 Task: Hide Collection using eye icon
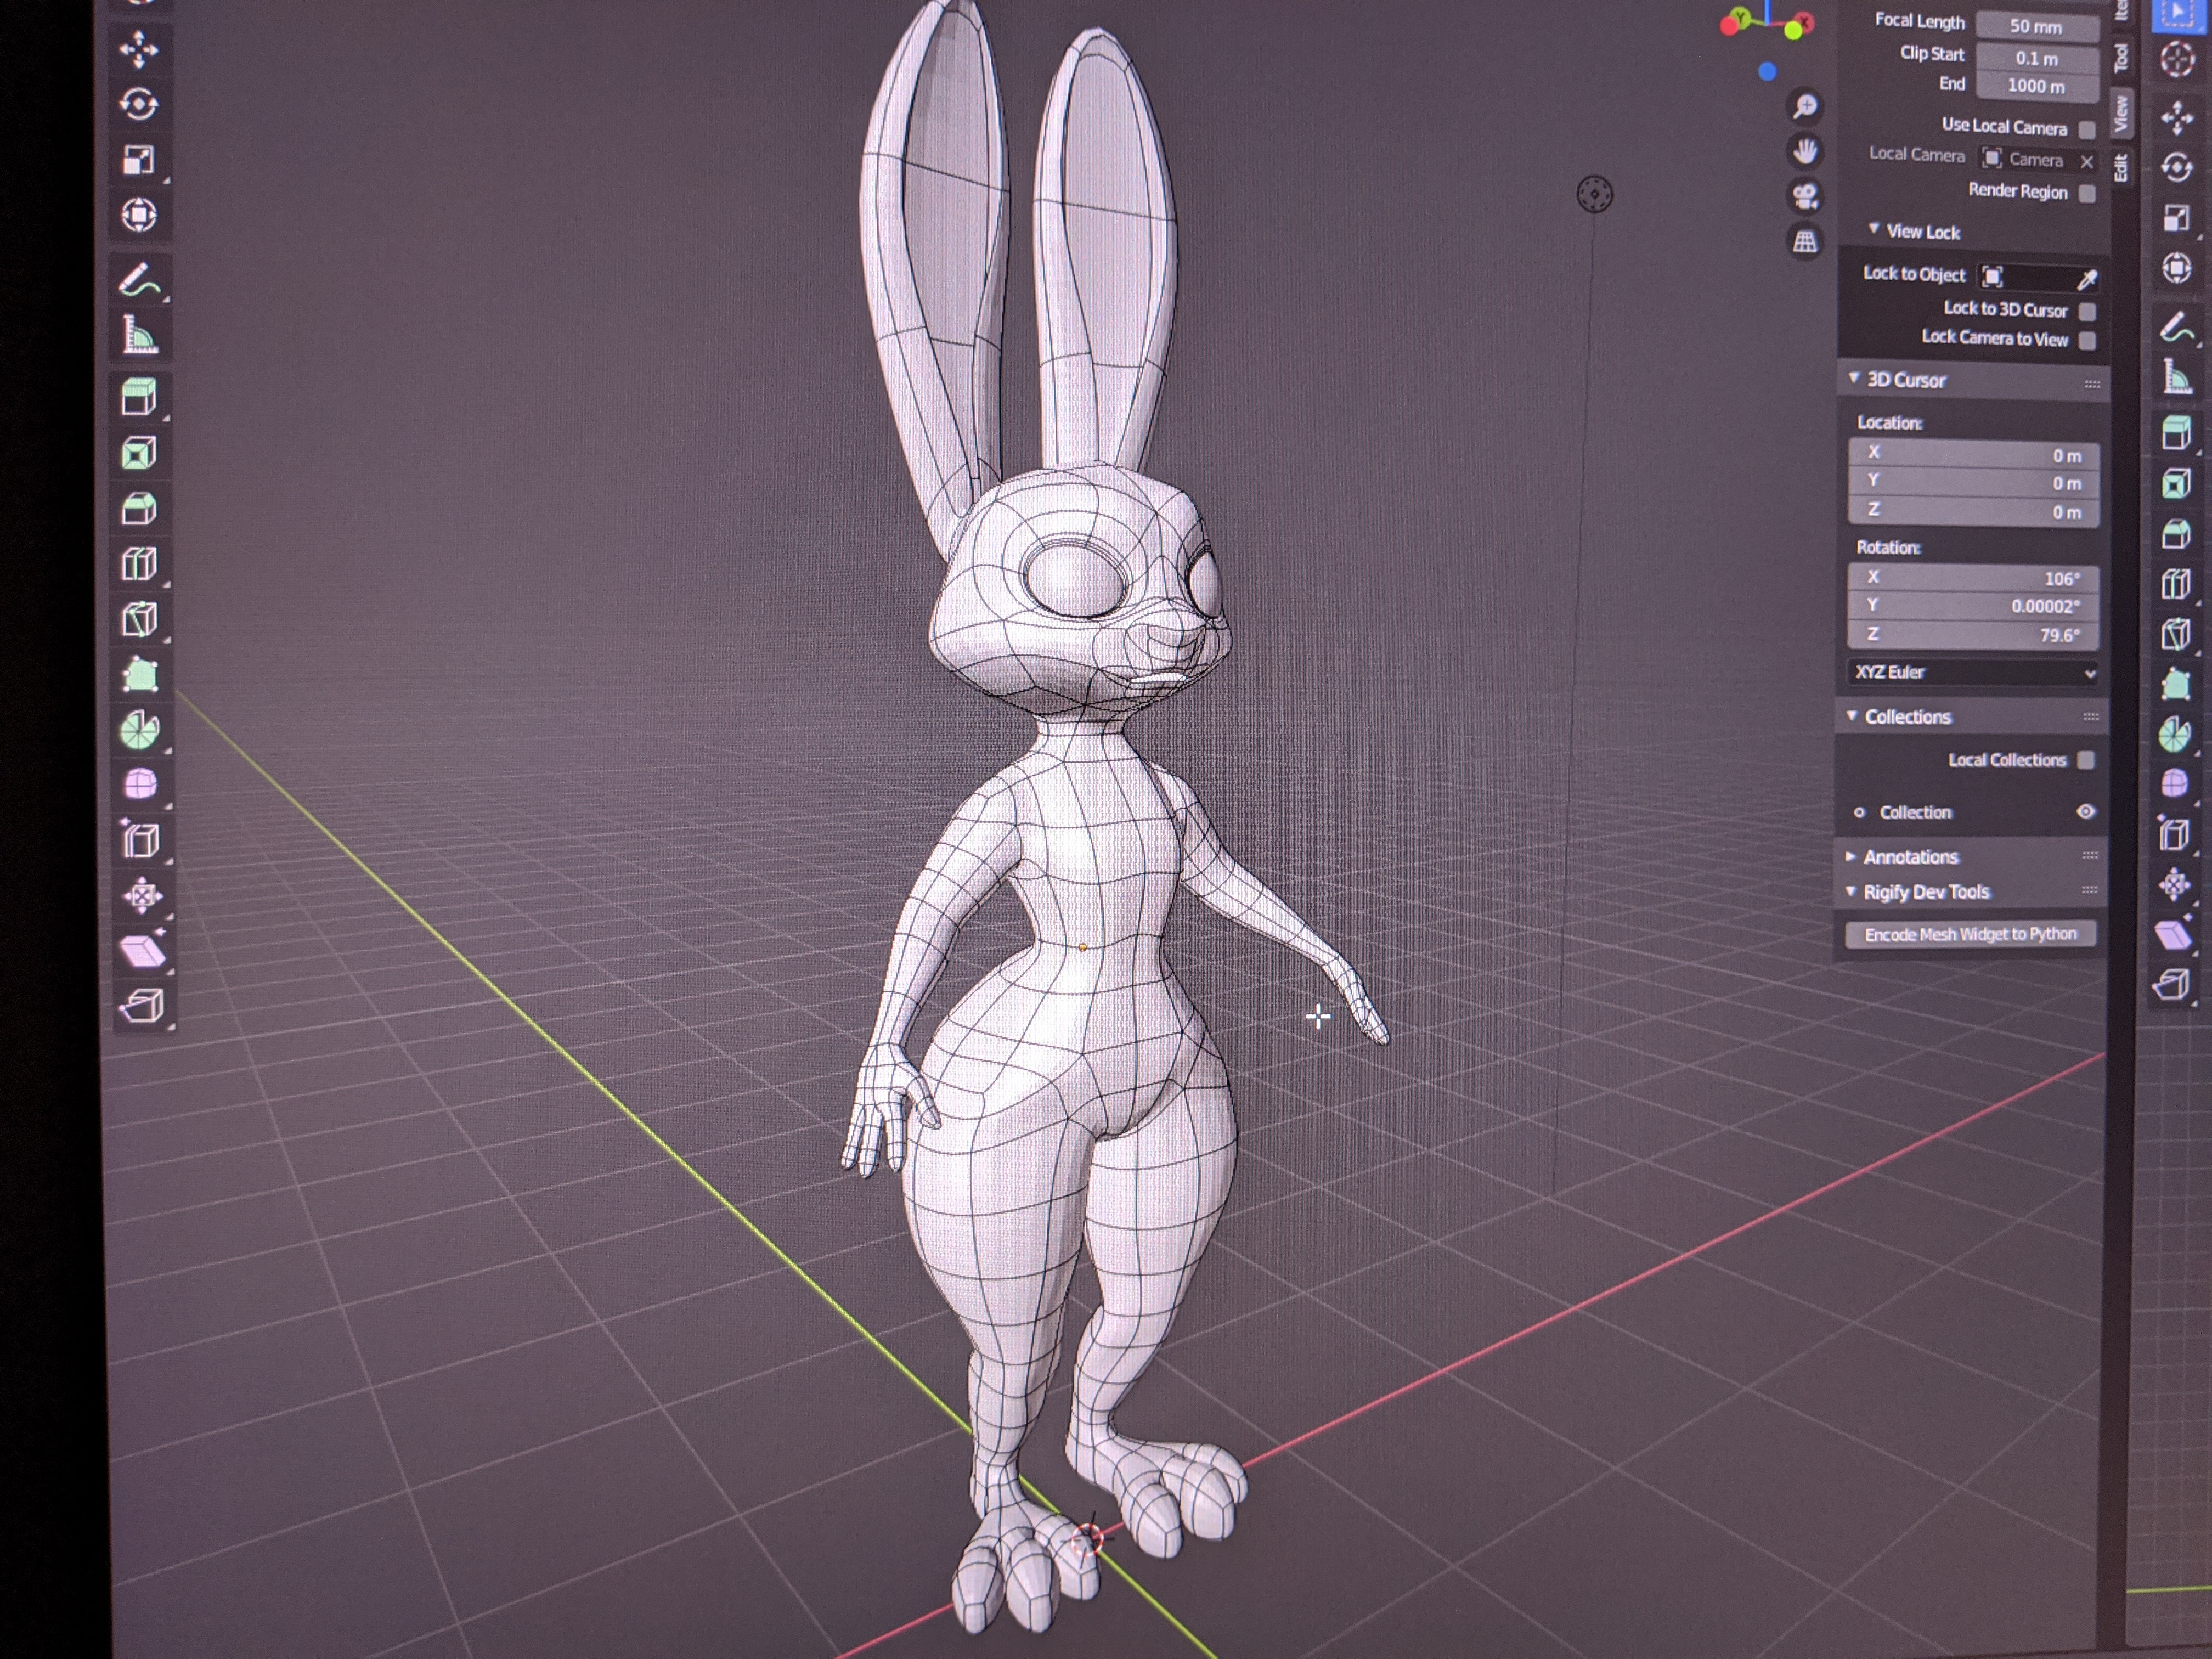(2085, 812)
